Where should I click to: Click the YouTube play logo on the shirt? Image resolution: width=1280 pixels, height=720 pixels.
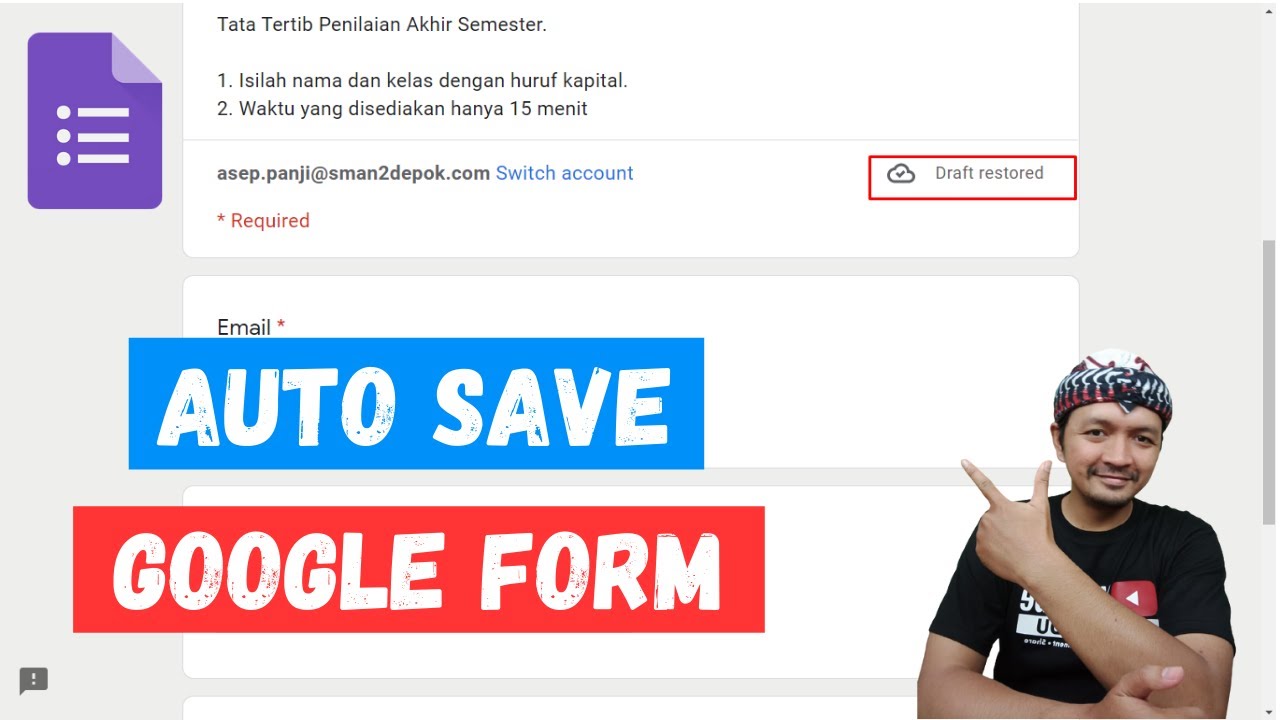click(x=1132, y=598)
